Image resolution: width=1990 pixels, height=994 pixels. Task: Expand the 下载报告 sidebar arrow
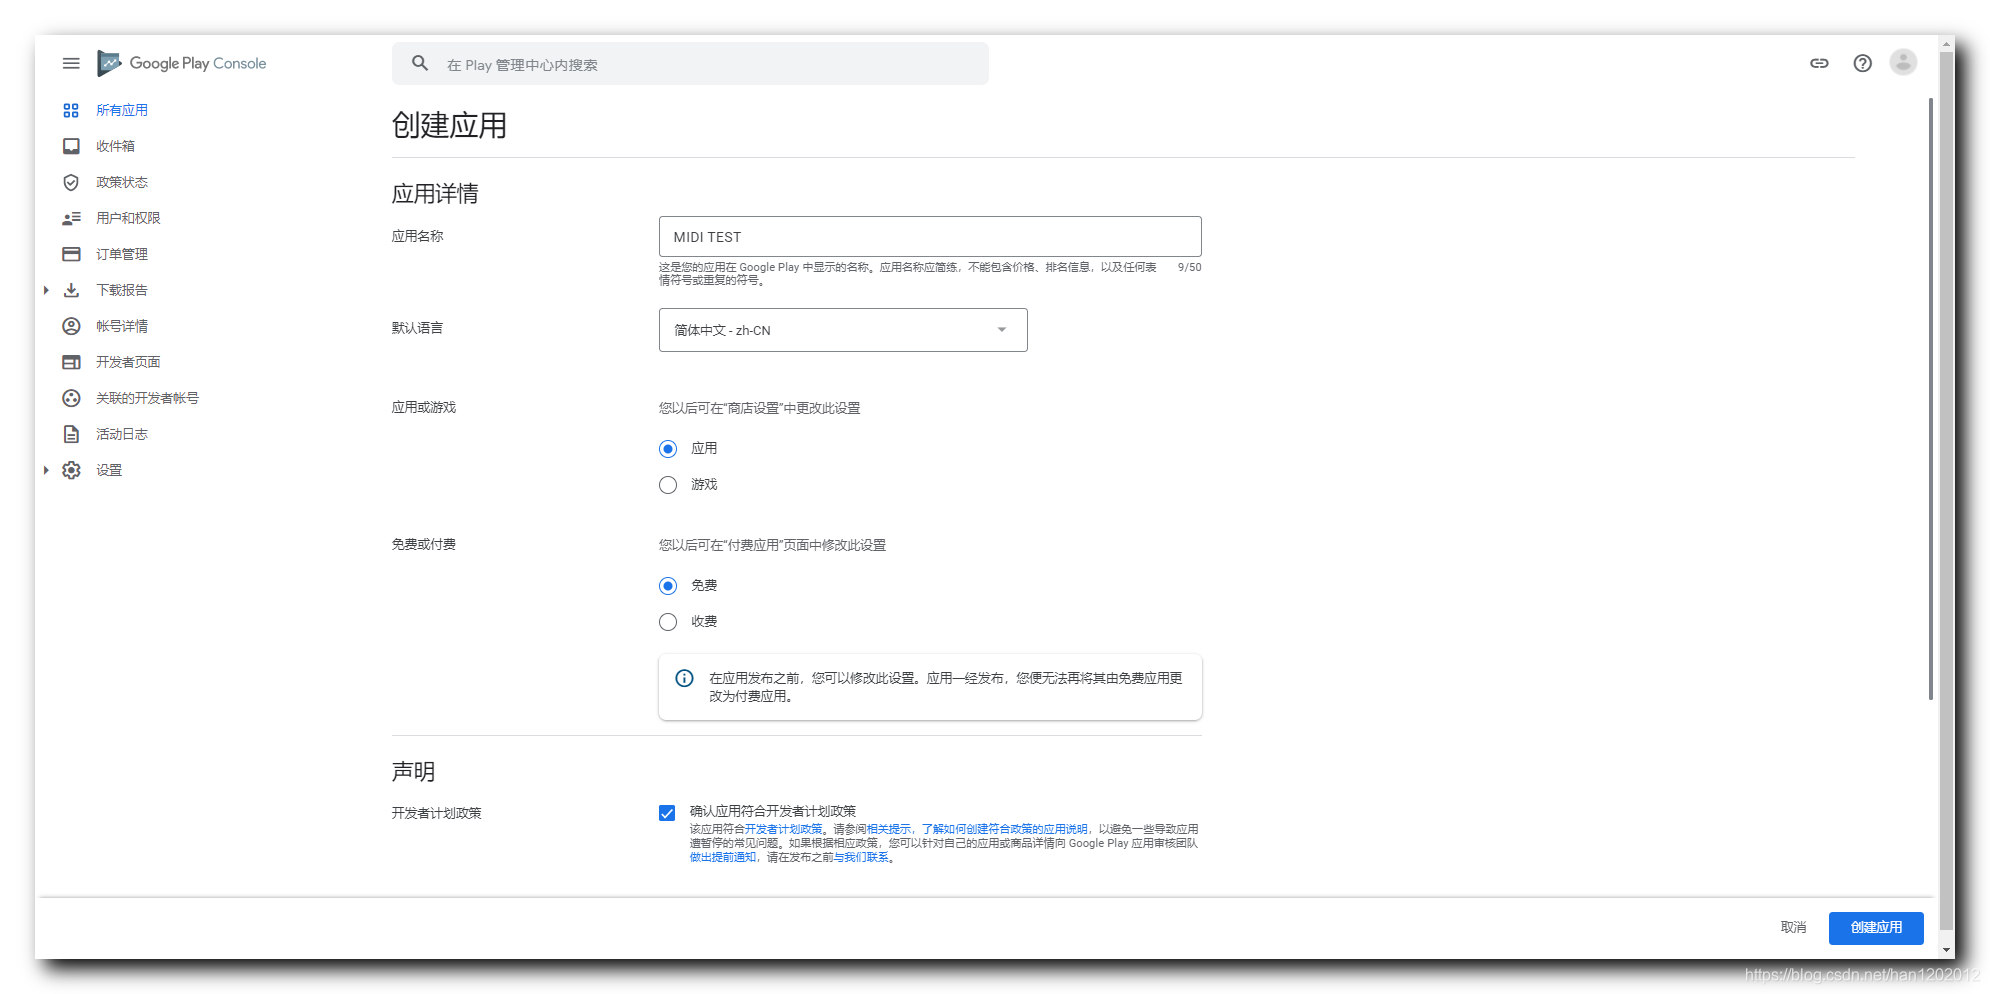point(46,290)
